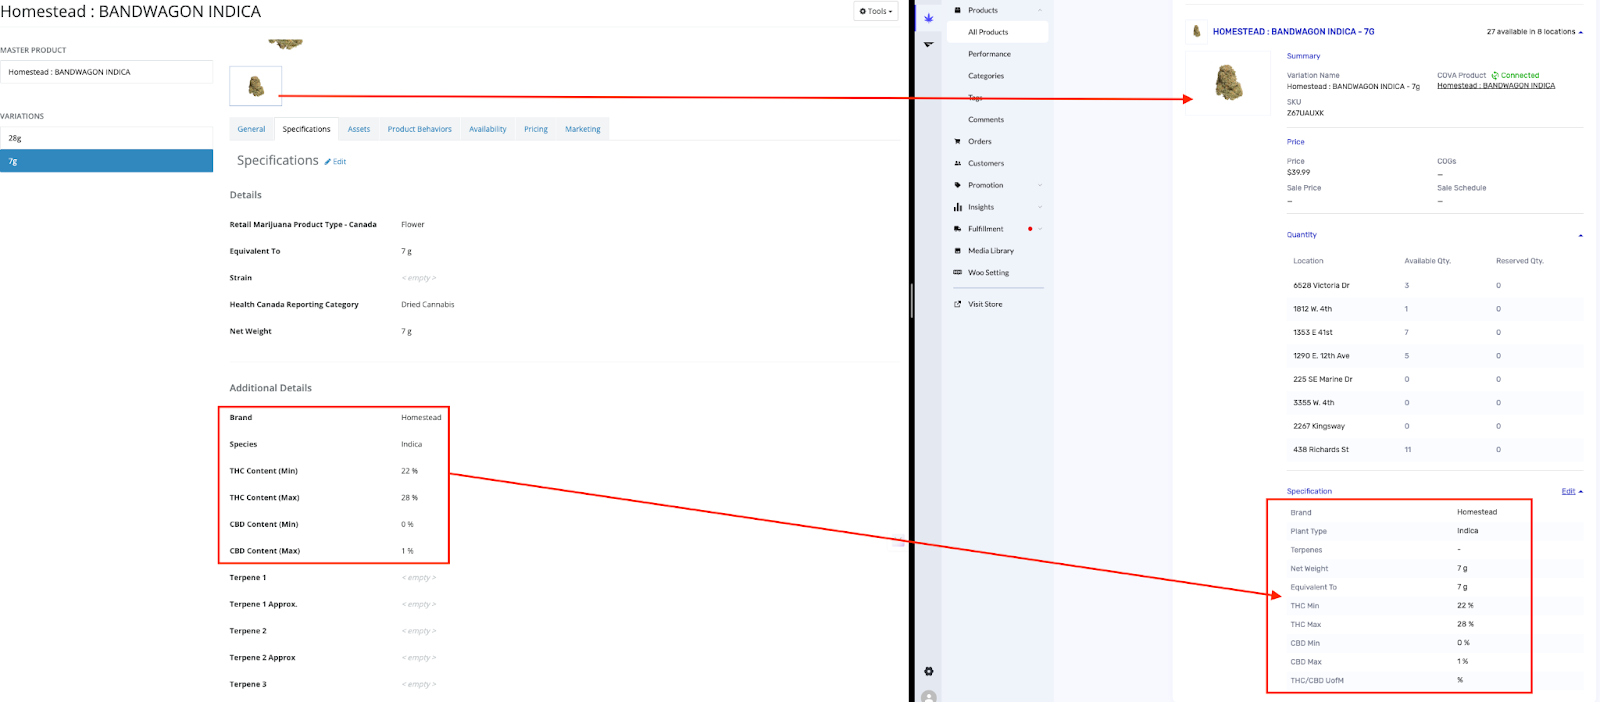
Task: Click the cannabis leaf icon in the narrow sidebar
Action: [x=928, y=18]
